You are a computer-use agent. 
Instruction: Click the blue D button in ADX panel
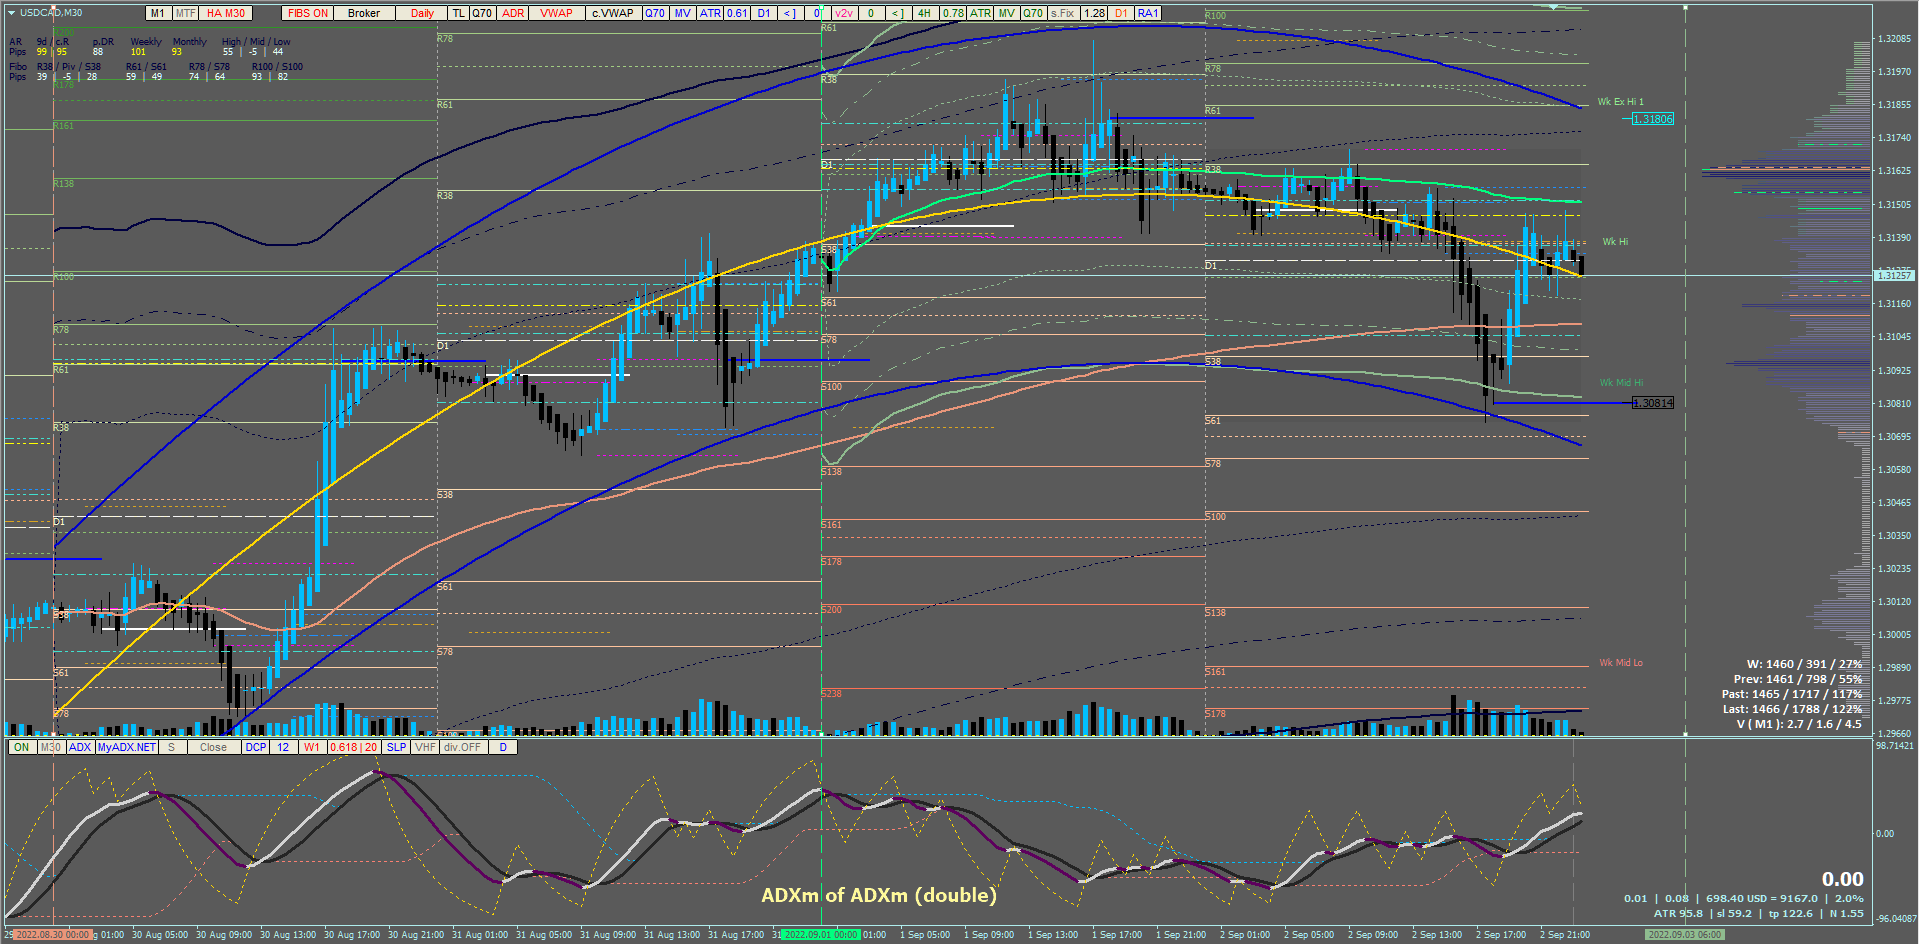(x=503, y=747)
